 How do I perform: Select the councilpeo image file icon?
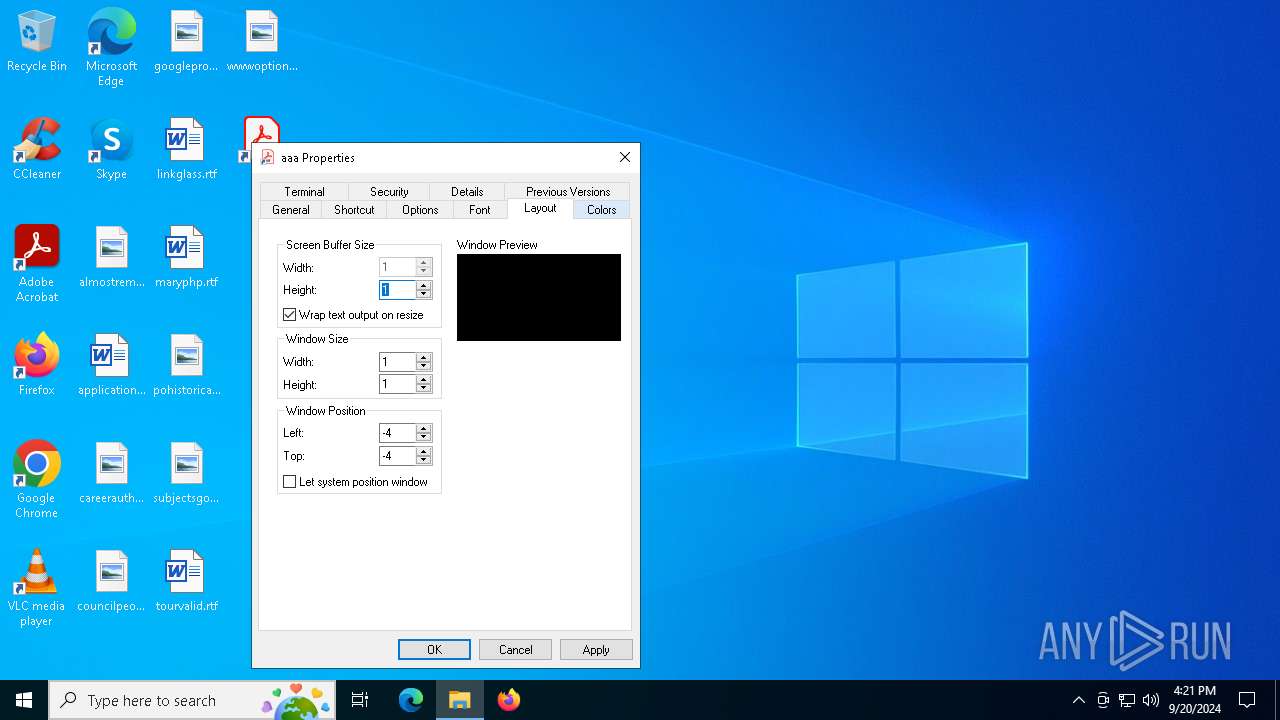(x=111, y=582)
